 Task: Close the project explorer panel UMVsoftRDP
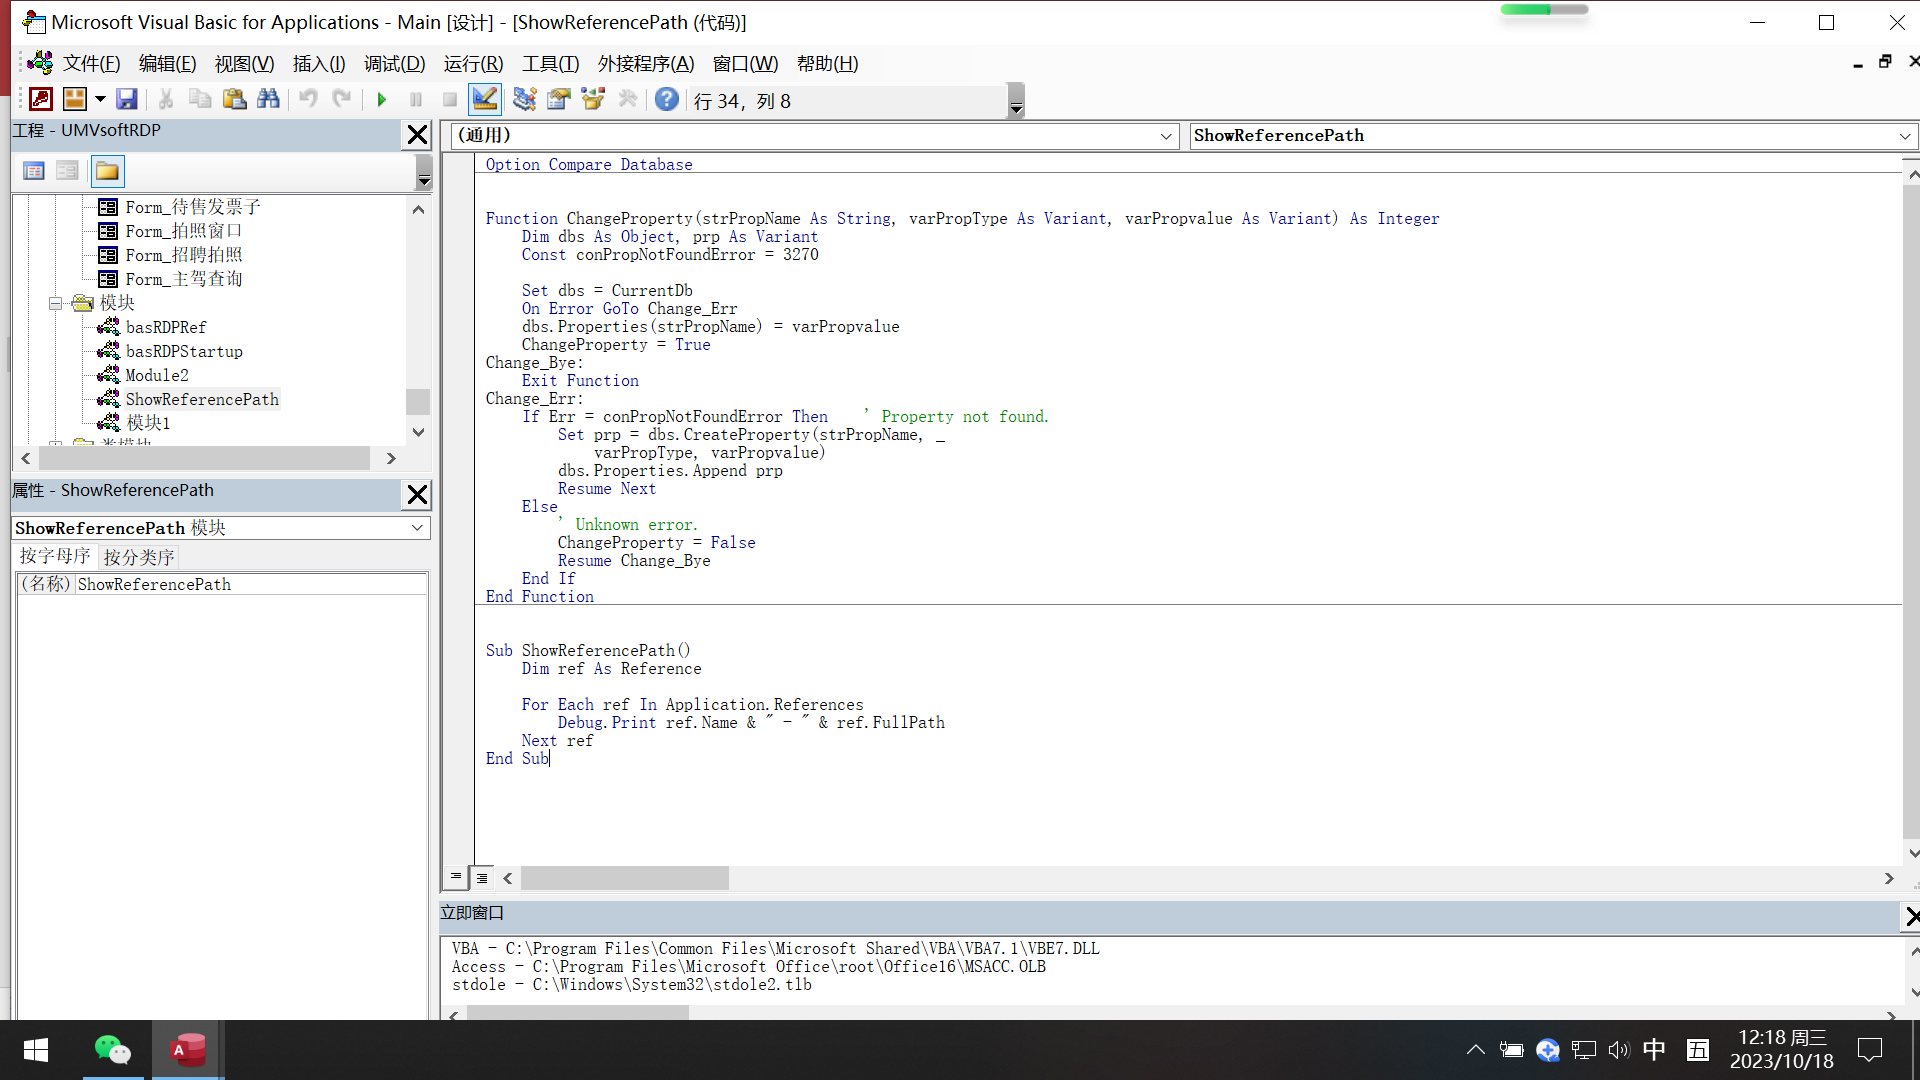tap(417, 134)
